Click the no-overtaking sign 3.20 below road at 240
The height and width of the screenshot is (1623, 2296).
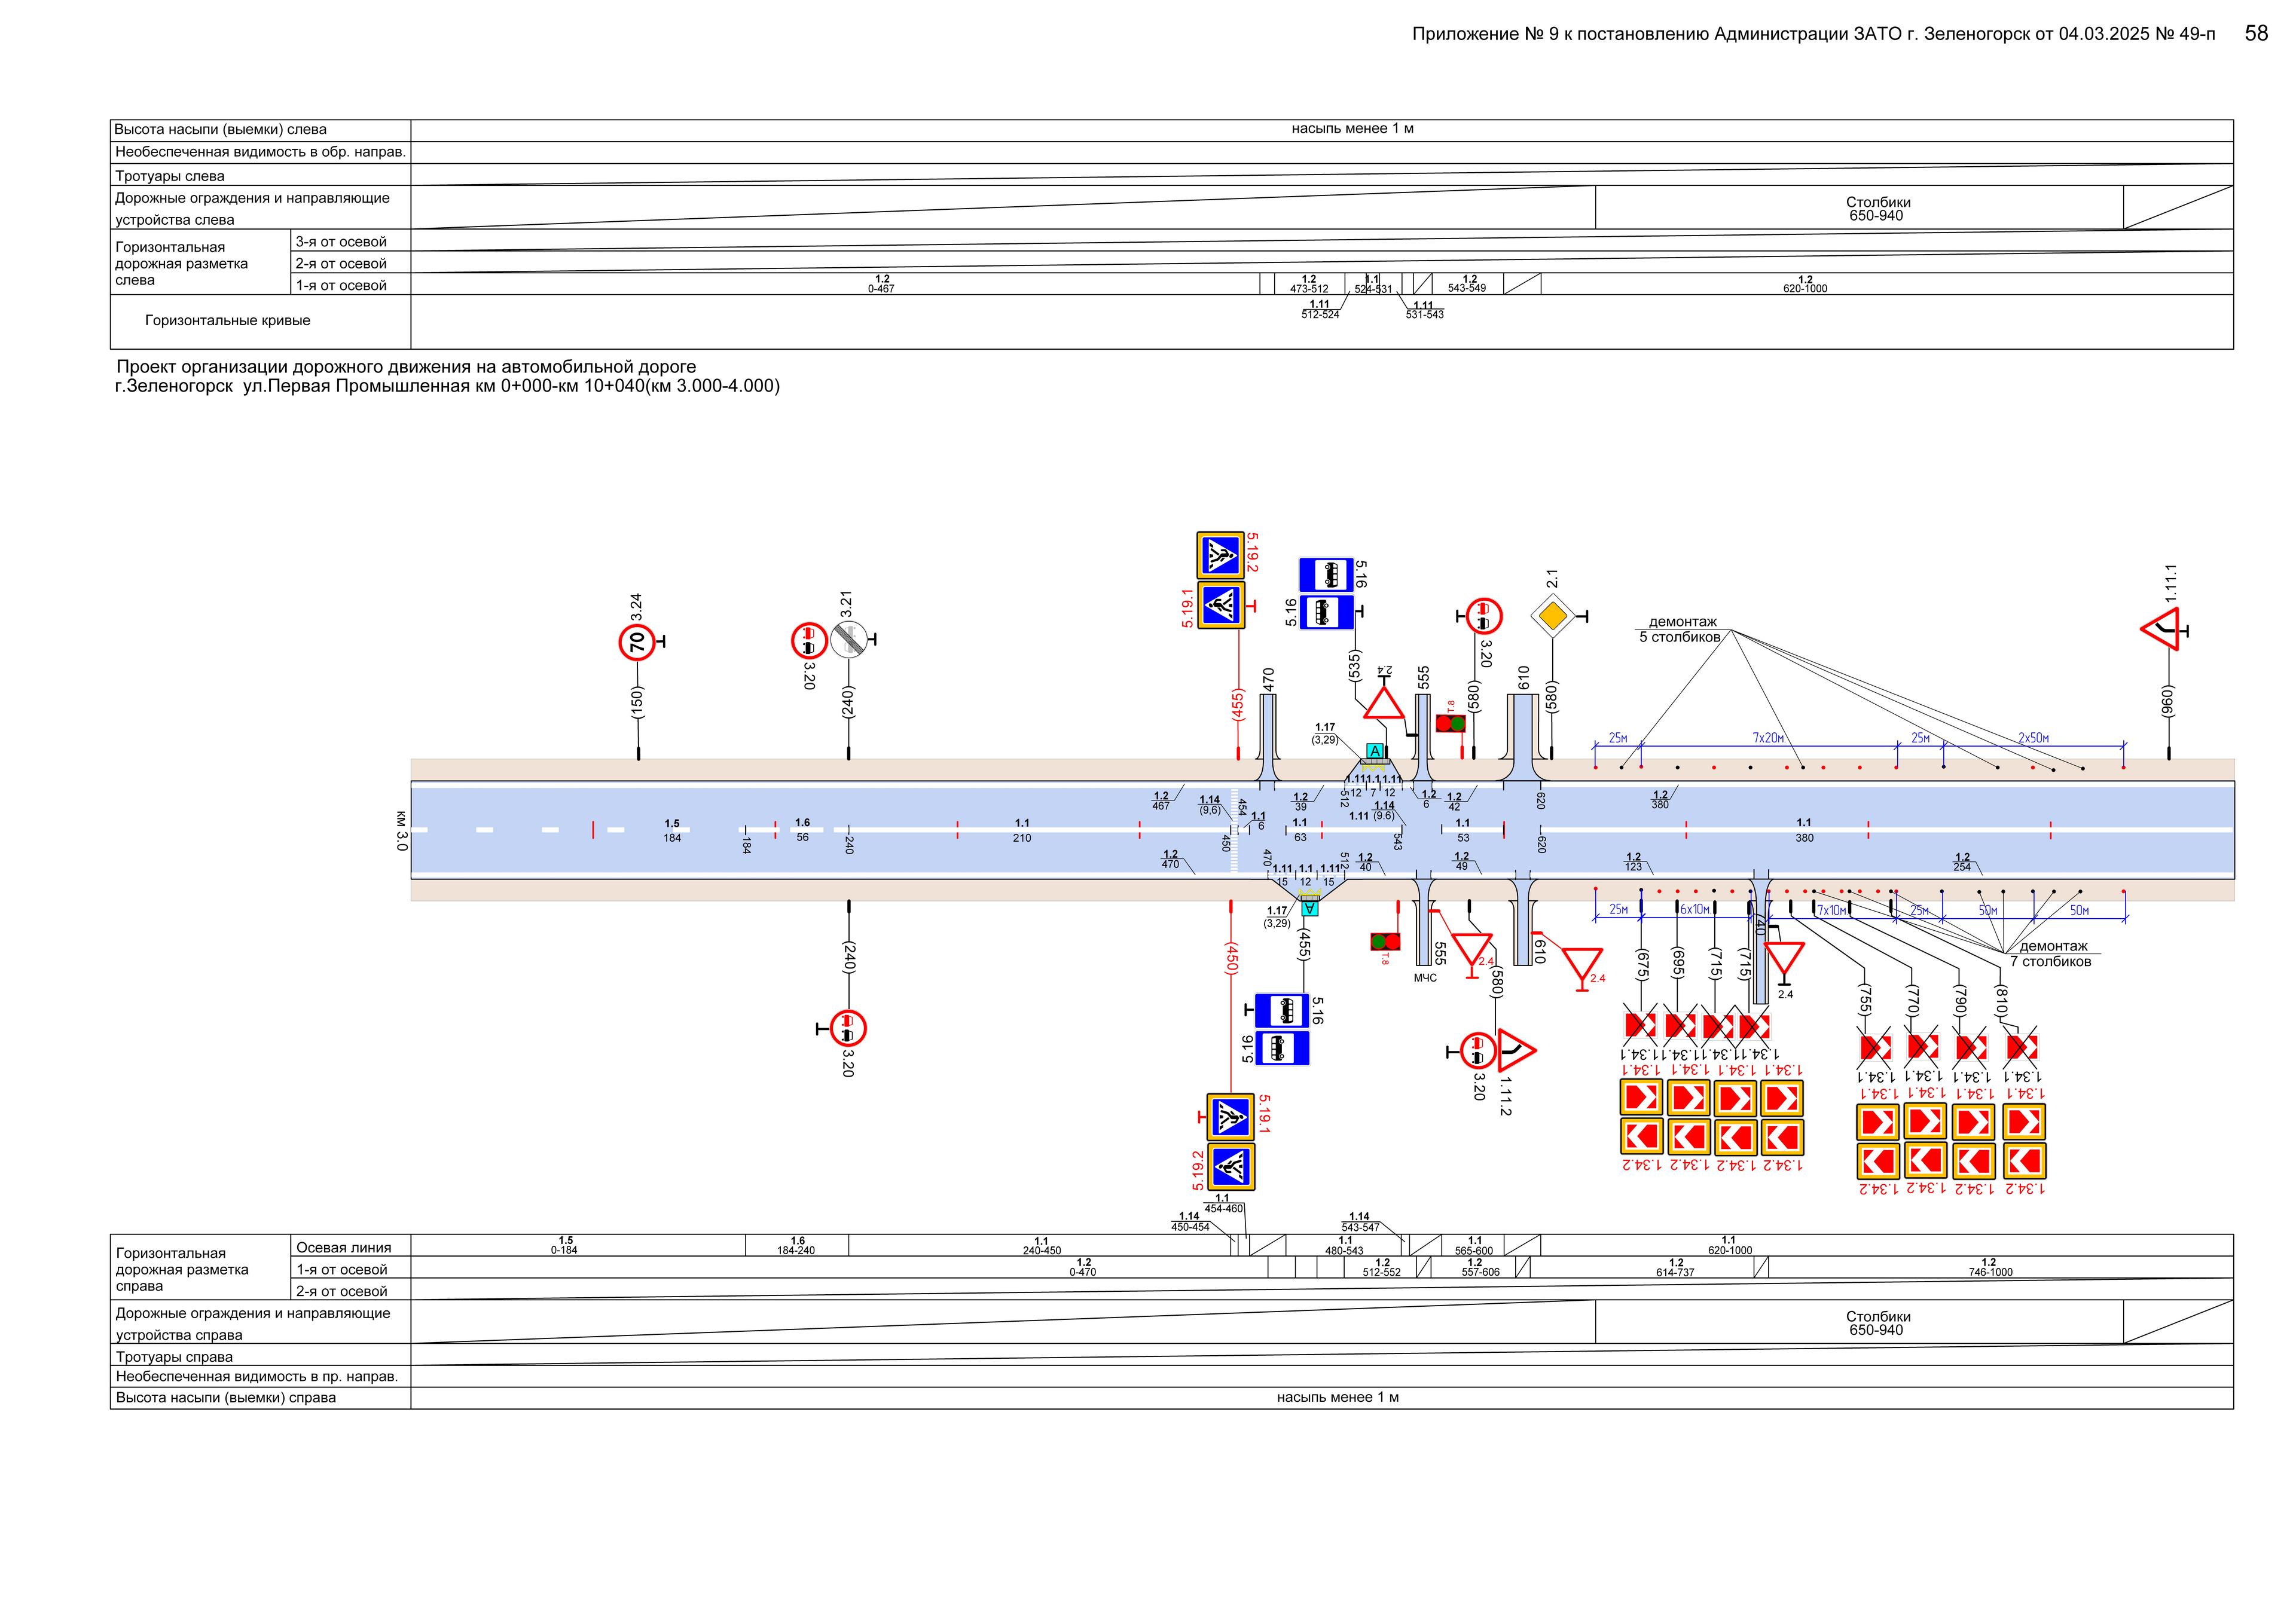tap(847, 1028)
